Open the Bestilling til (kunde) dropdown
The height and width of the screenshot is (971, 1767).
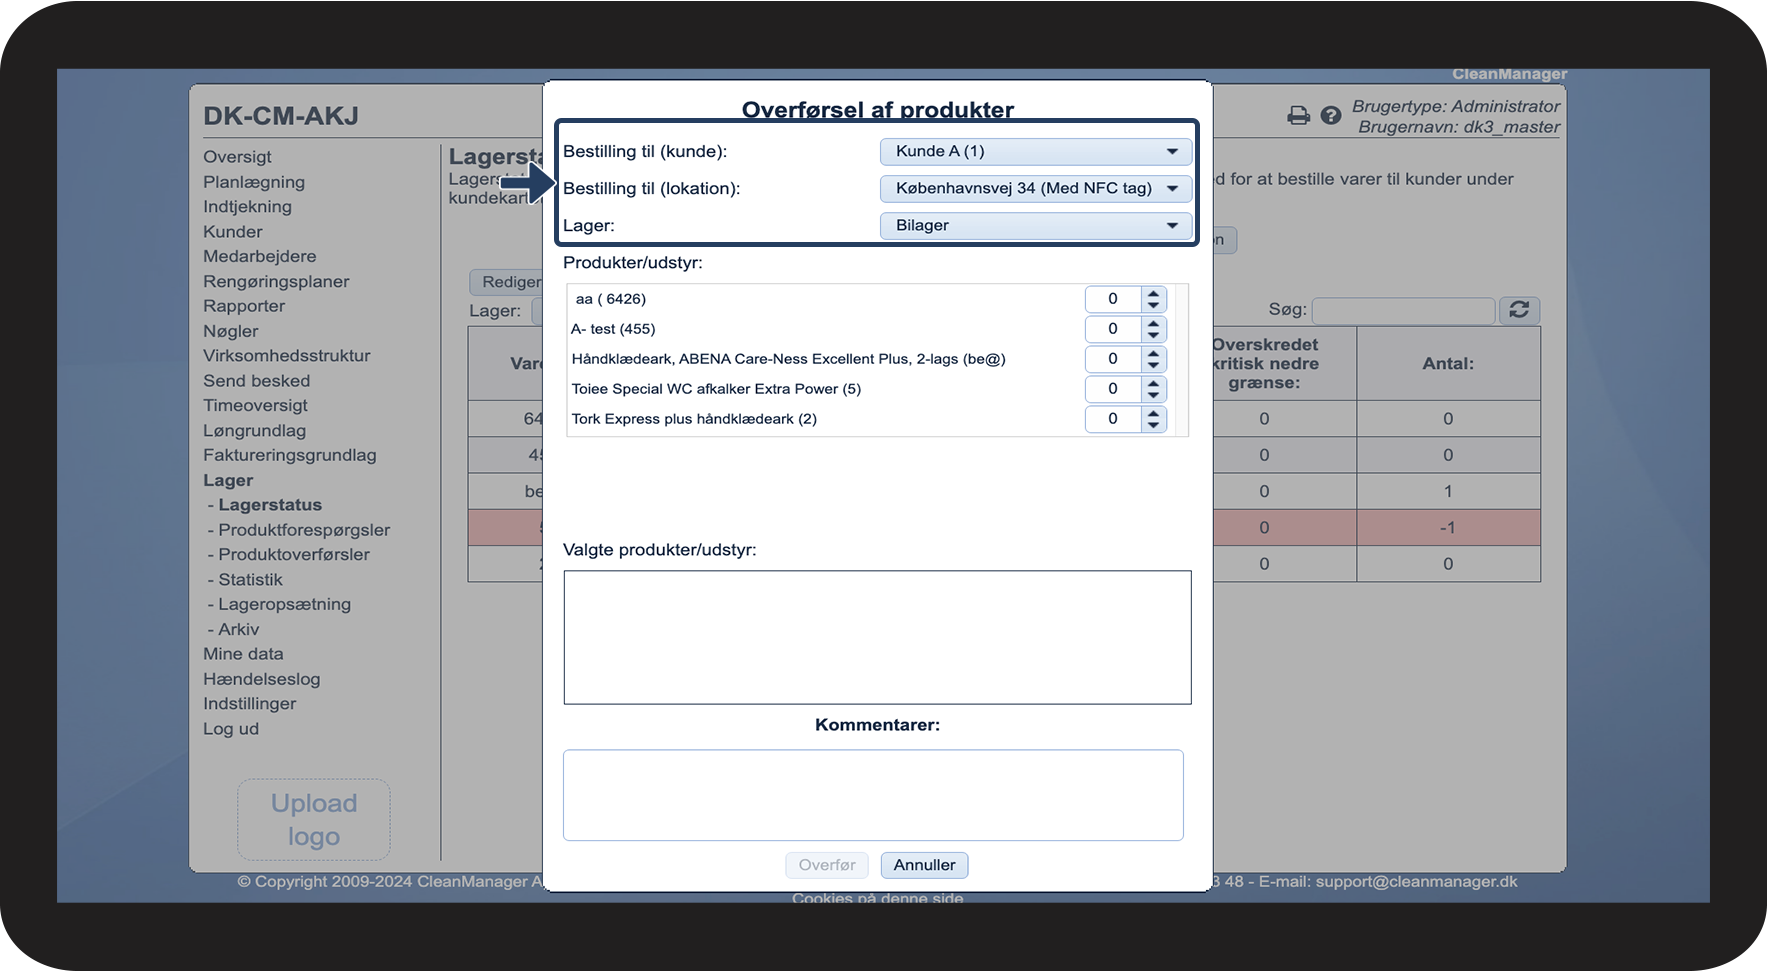coord(1036,151)
